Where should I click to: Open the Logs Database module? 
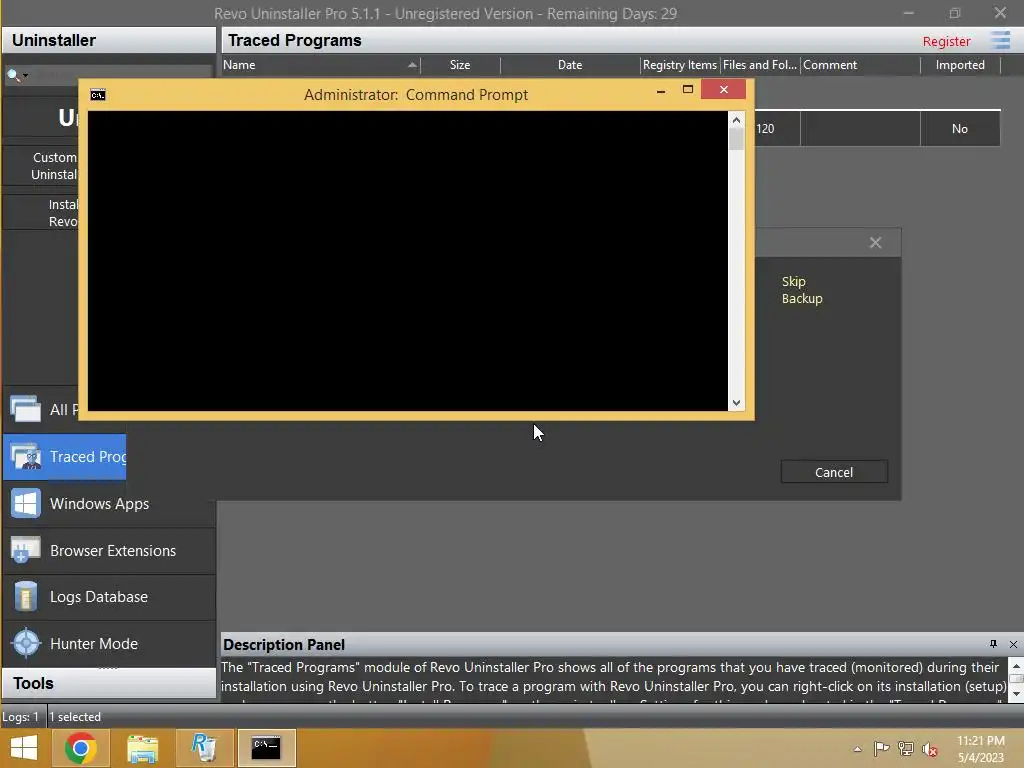click(x=109, y=597)
